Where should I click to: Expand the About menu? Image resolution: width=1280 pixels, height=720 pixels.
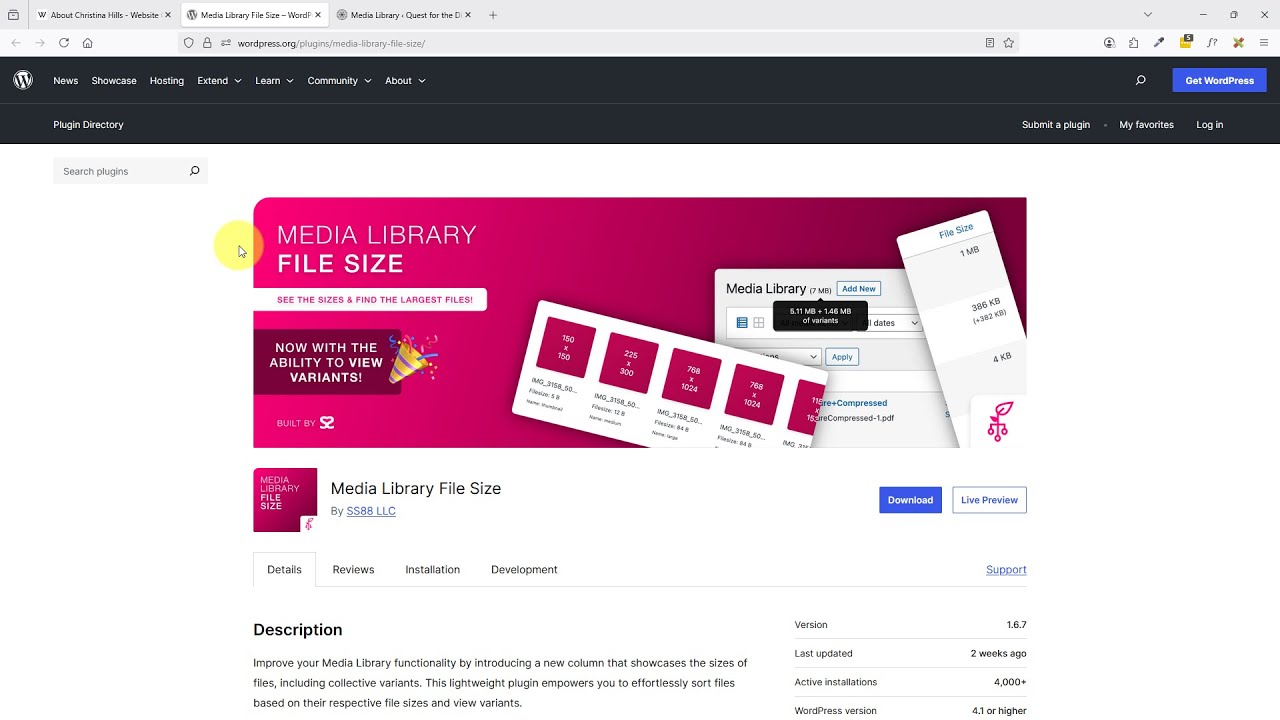click(405, 80)
